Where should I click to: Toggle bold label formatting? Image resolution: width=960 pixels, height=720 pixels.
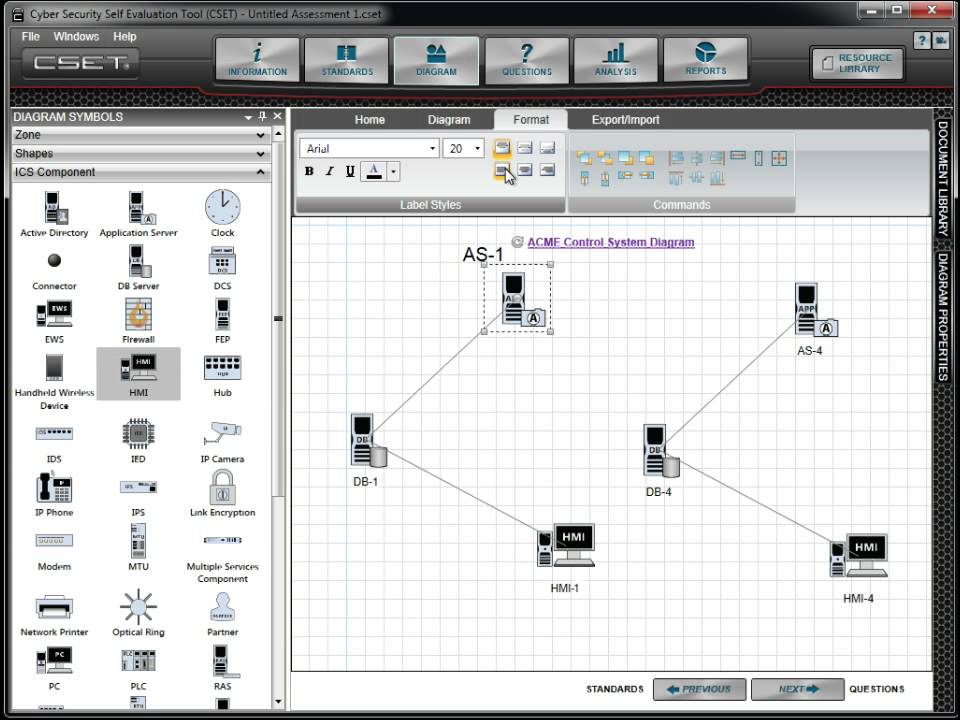point(309,171)
